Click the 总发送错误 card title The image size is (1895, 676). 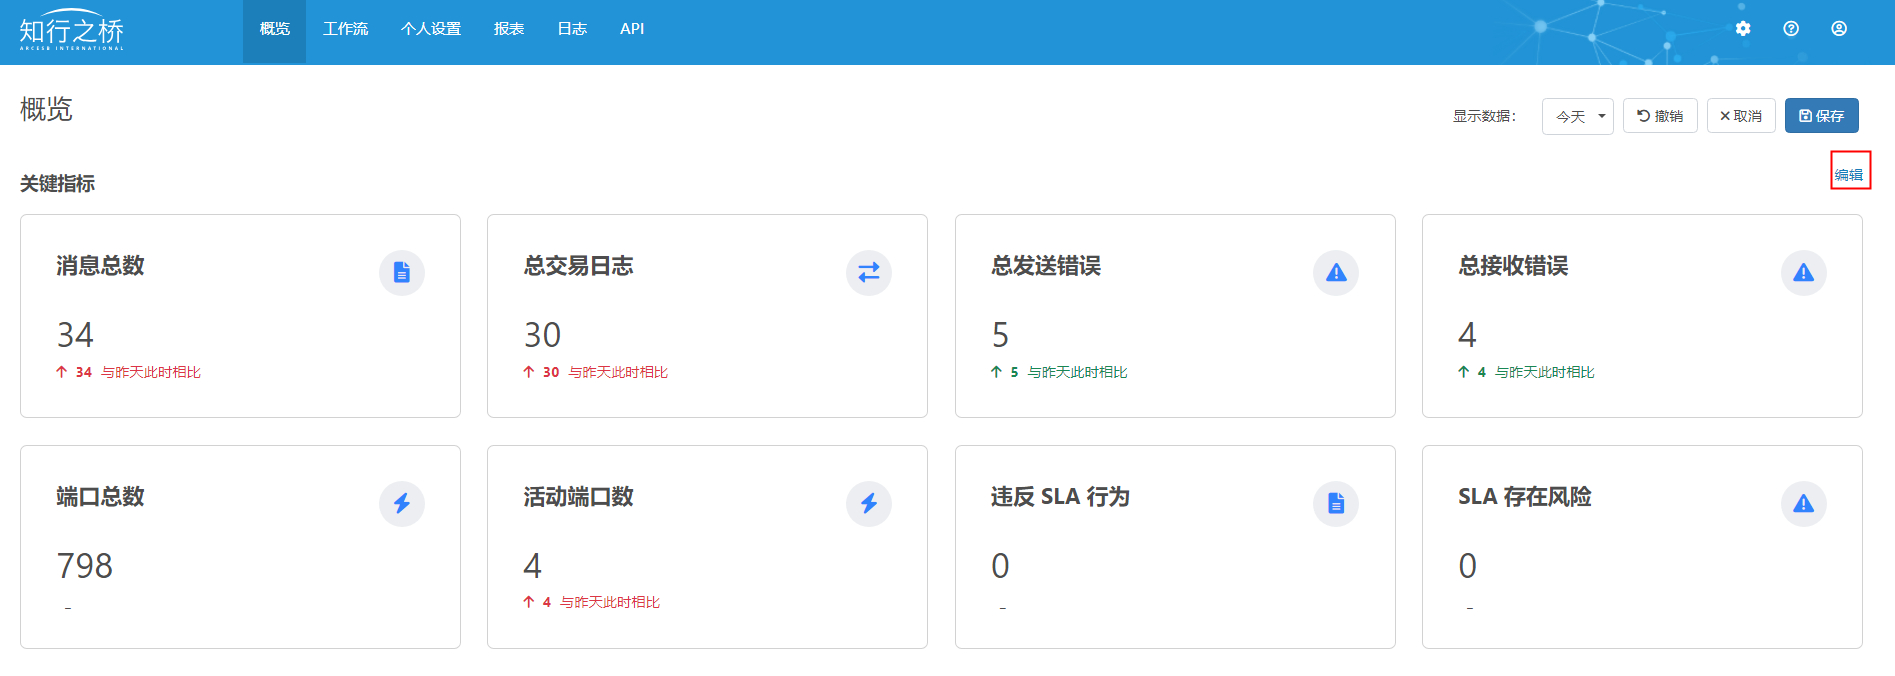click(1046, 266)
